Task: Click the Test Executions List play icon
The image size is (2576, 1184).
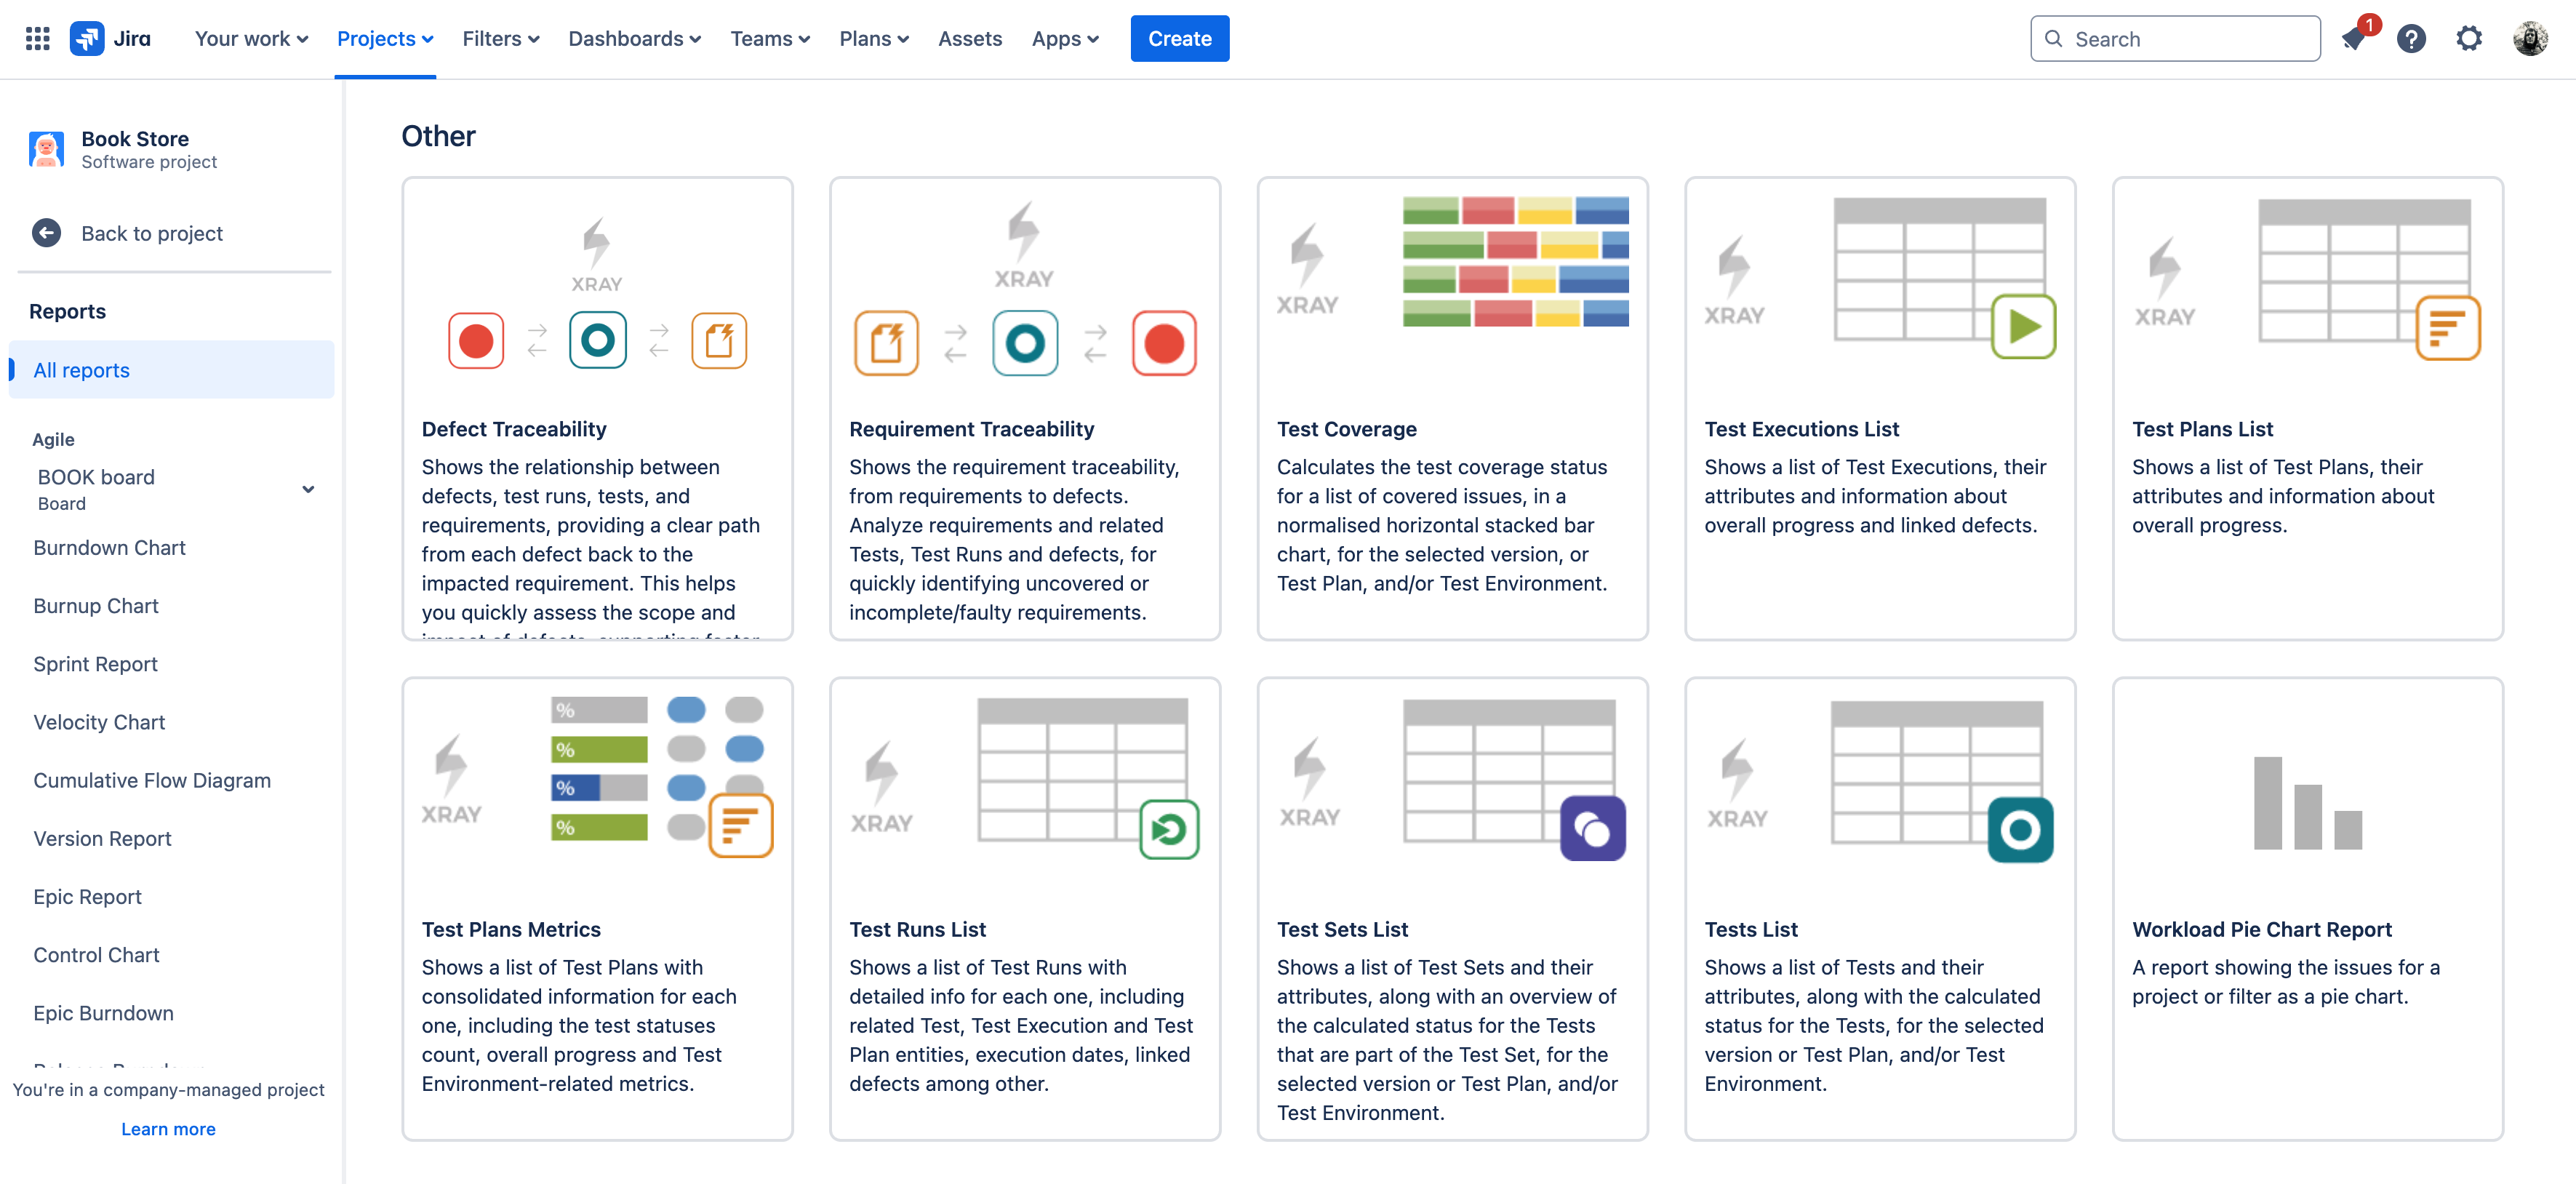Action: pos(2023,326)
